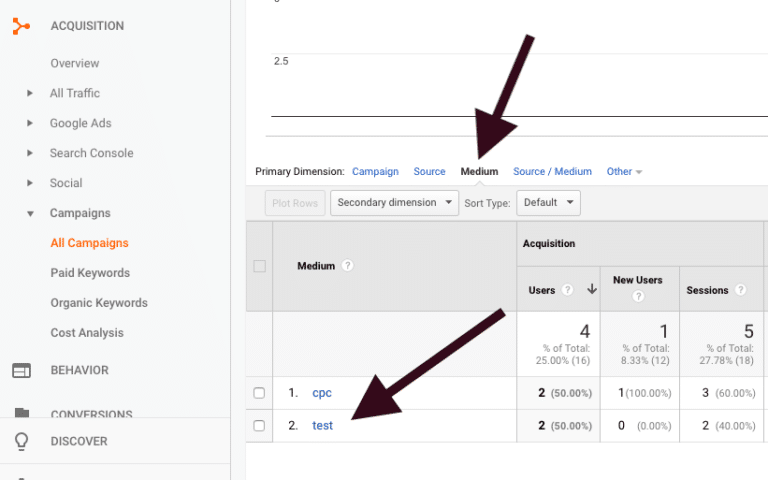Switch primary dimension to Source / Medium
Screen dimensions: 768x480
coord(552,171)
